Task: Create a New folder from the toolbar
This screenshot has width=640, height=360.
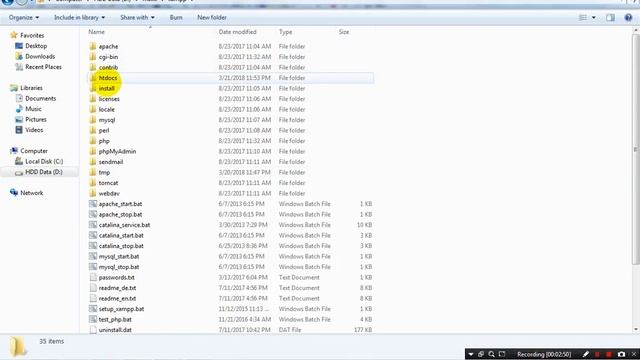Action: [212, 18]
